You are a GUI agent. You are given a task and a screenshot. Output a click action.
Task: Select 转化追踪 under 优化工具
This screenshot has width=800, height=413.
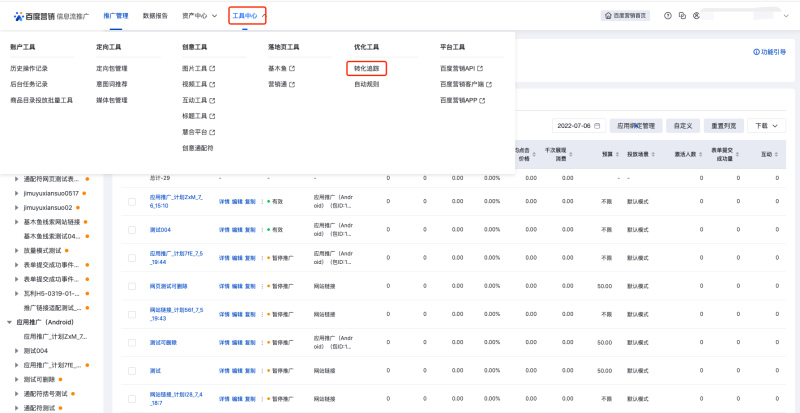(366, 68)
